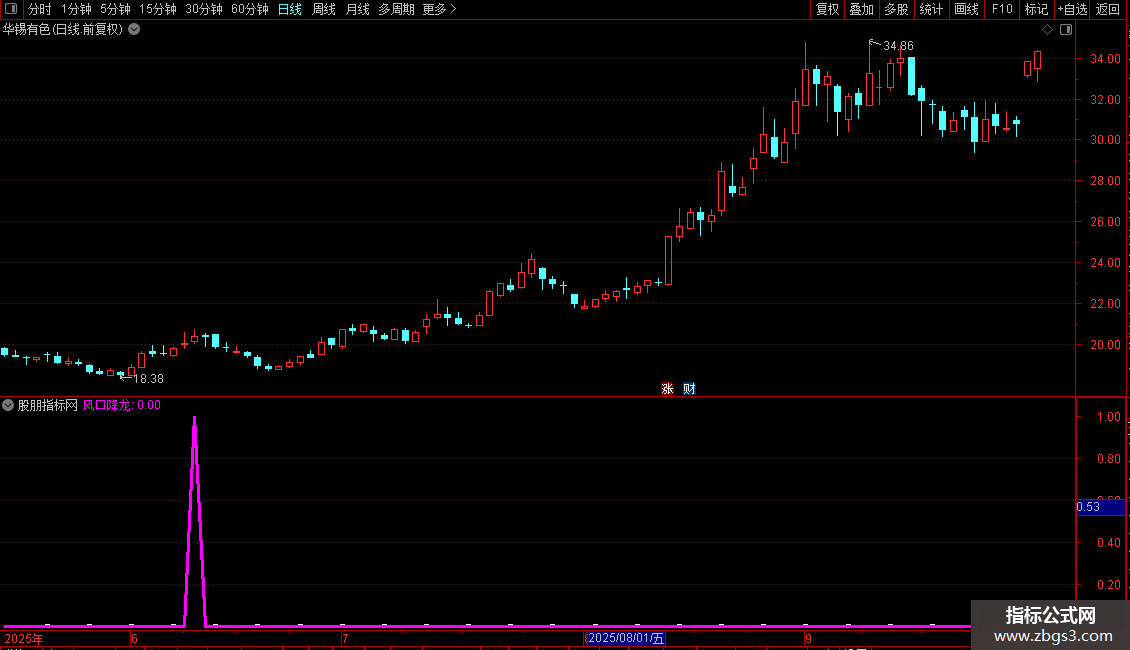Click the 华锡有色(日线.前复权) chart title
Viewport: 1130px width, 650px height.
tap(63, 30)
